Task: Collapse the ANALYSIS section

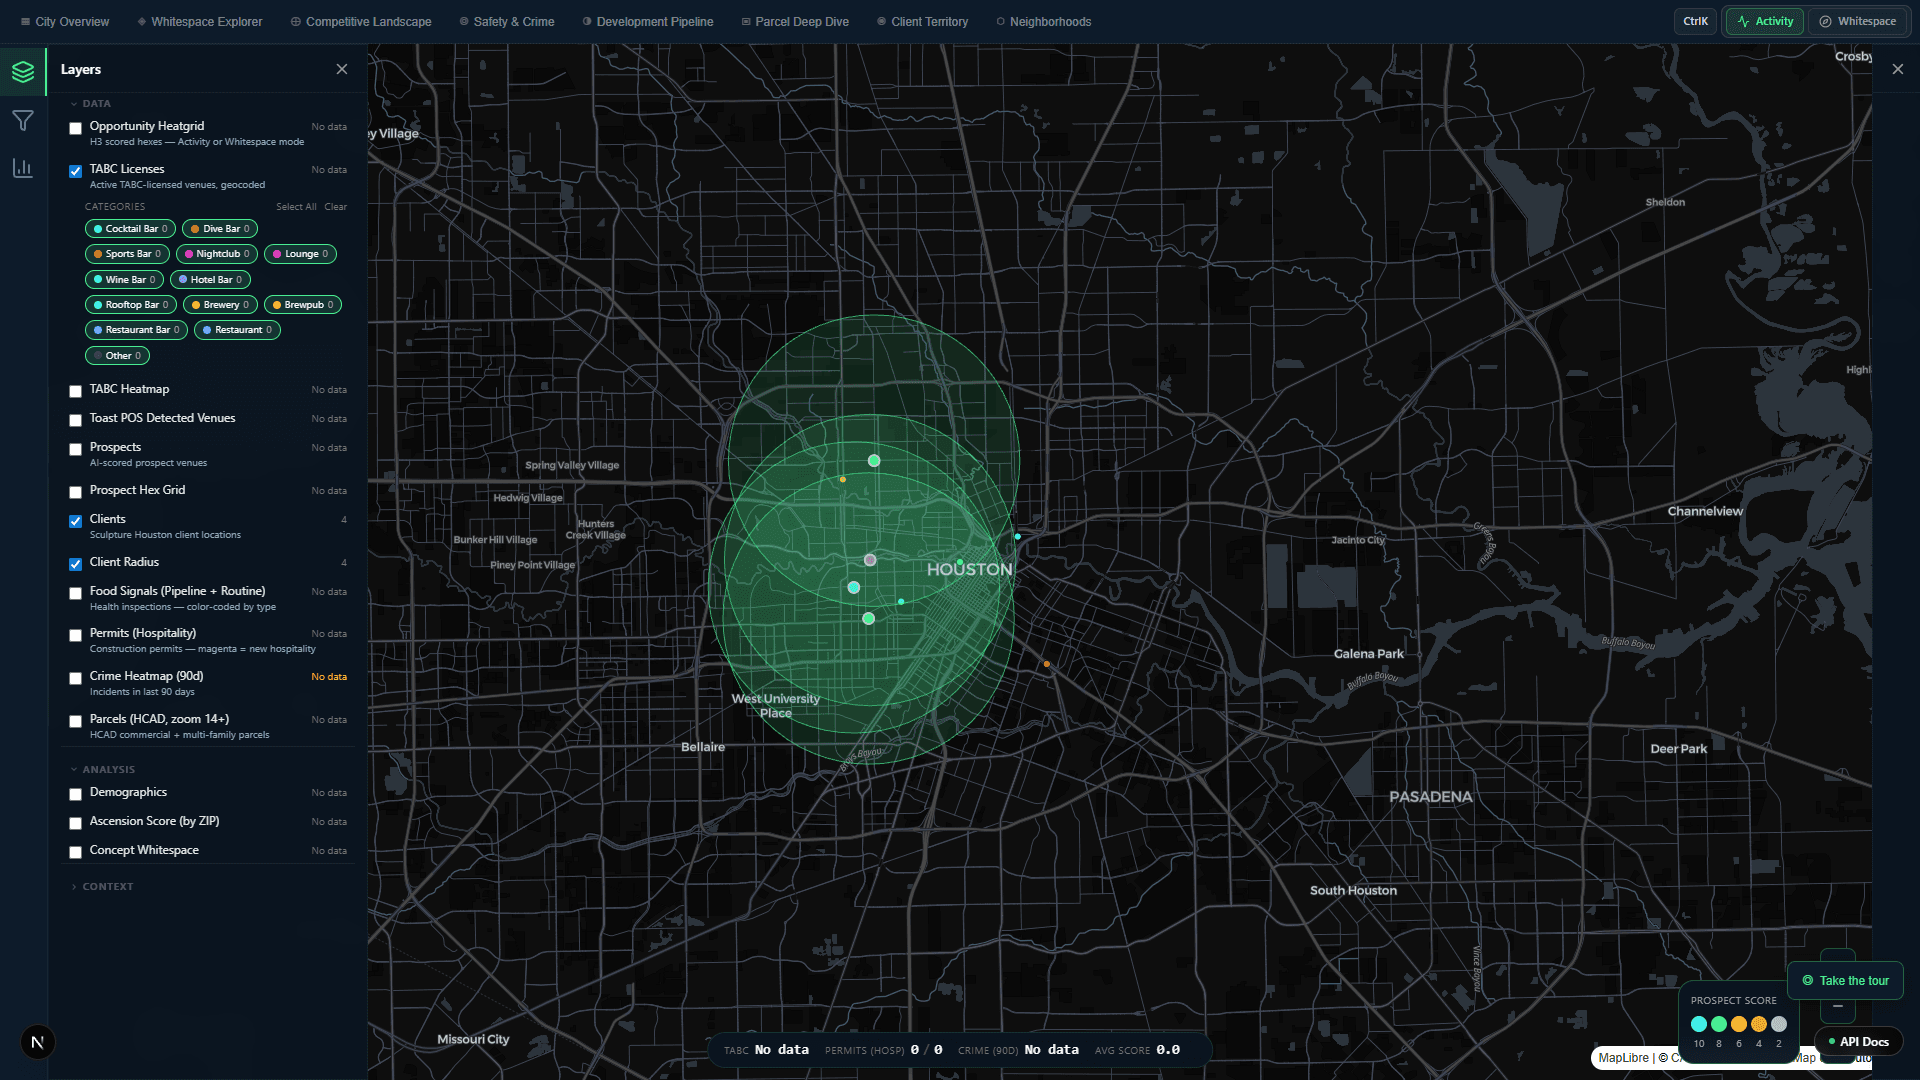Action: (x=102, y=770)
